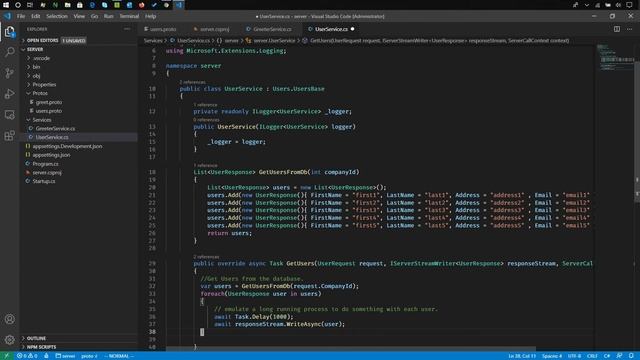
Task: Click the notifications bell in status bar
Action: [x=631, y=356]
